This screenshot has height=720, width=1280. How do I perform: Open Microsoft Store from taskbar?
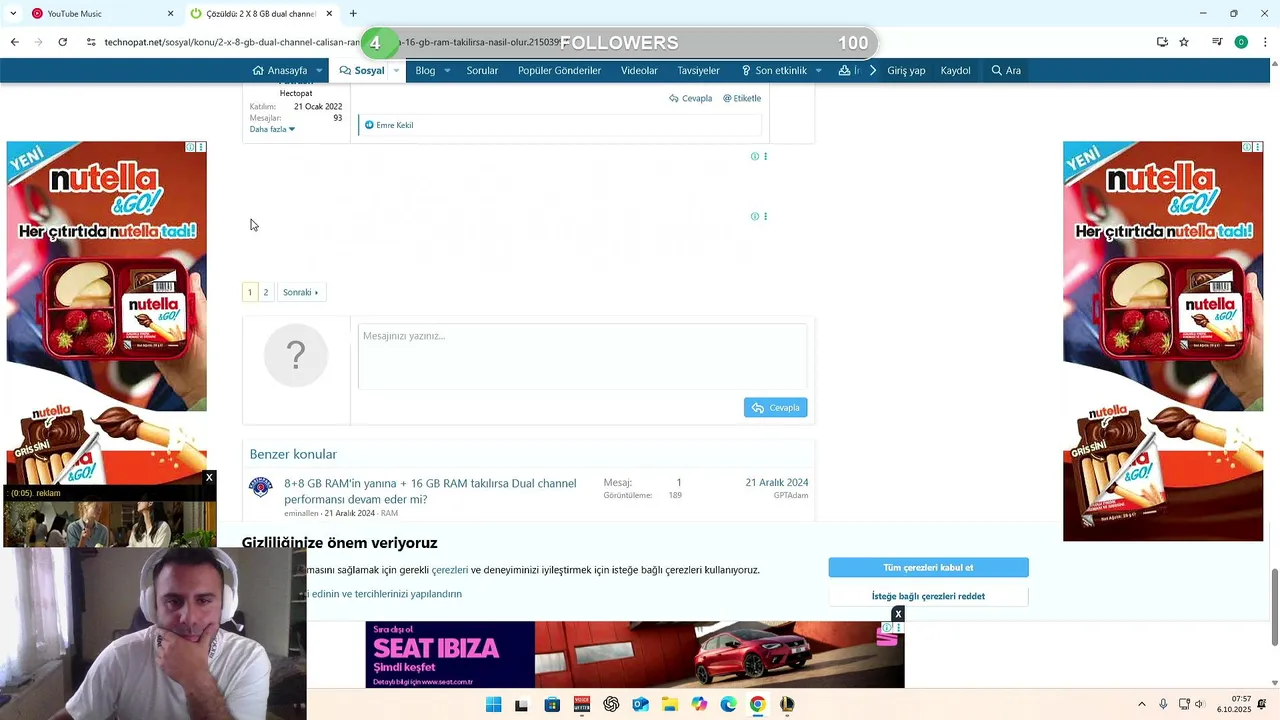click(552, 704)
